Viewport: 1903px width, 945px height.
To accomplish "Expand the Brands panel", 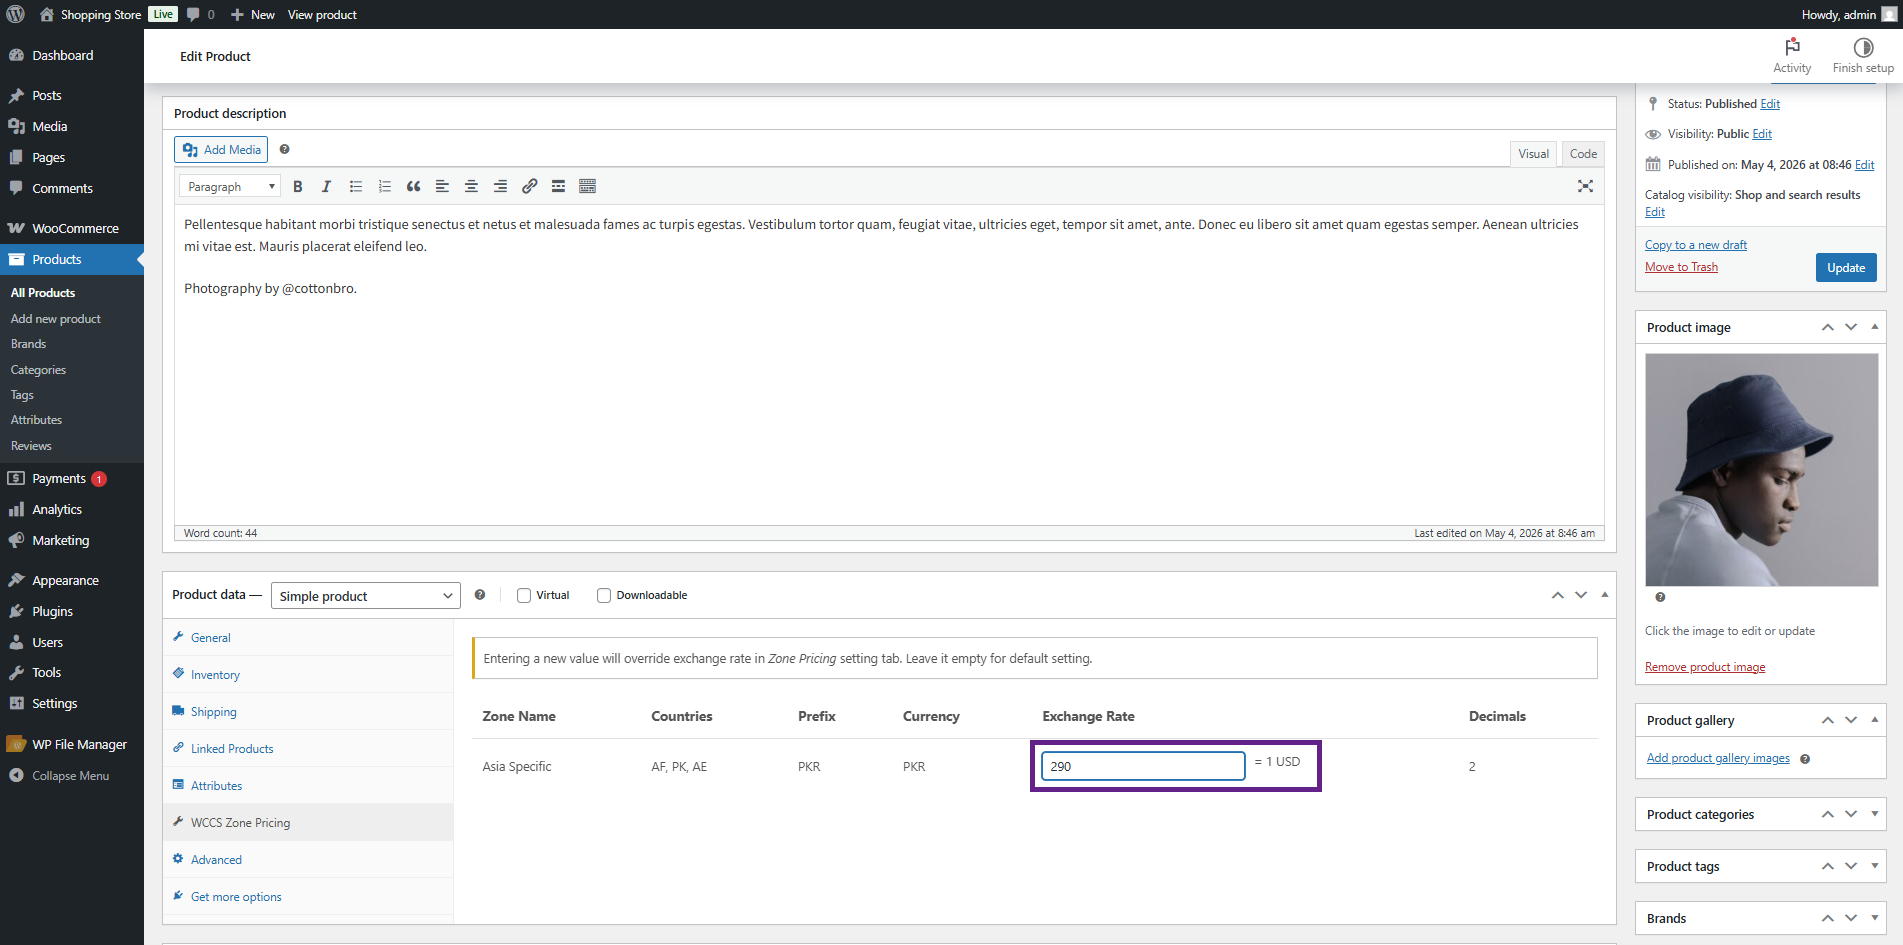I will tap(1875, 918).
